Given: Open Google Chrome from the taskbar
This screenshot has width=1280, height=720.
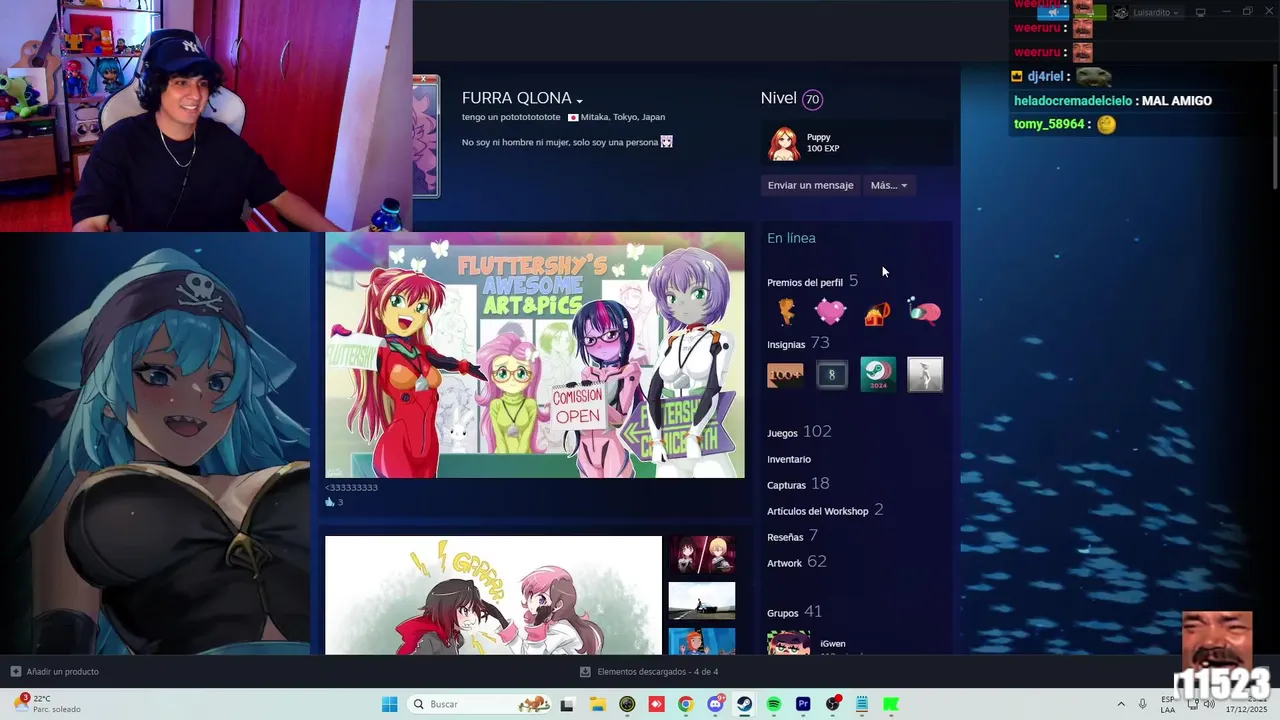Looking at the screenshot, I should point(685,704).
